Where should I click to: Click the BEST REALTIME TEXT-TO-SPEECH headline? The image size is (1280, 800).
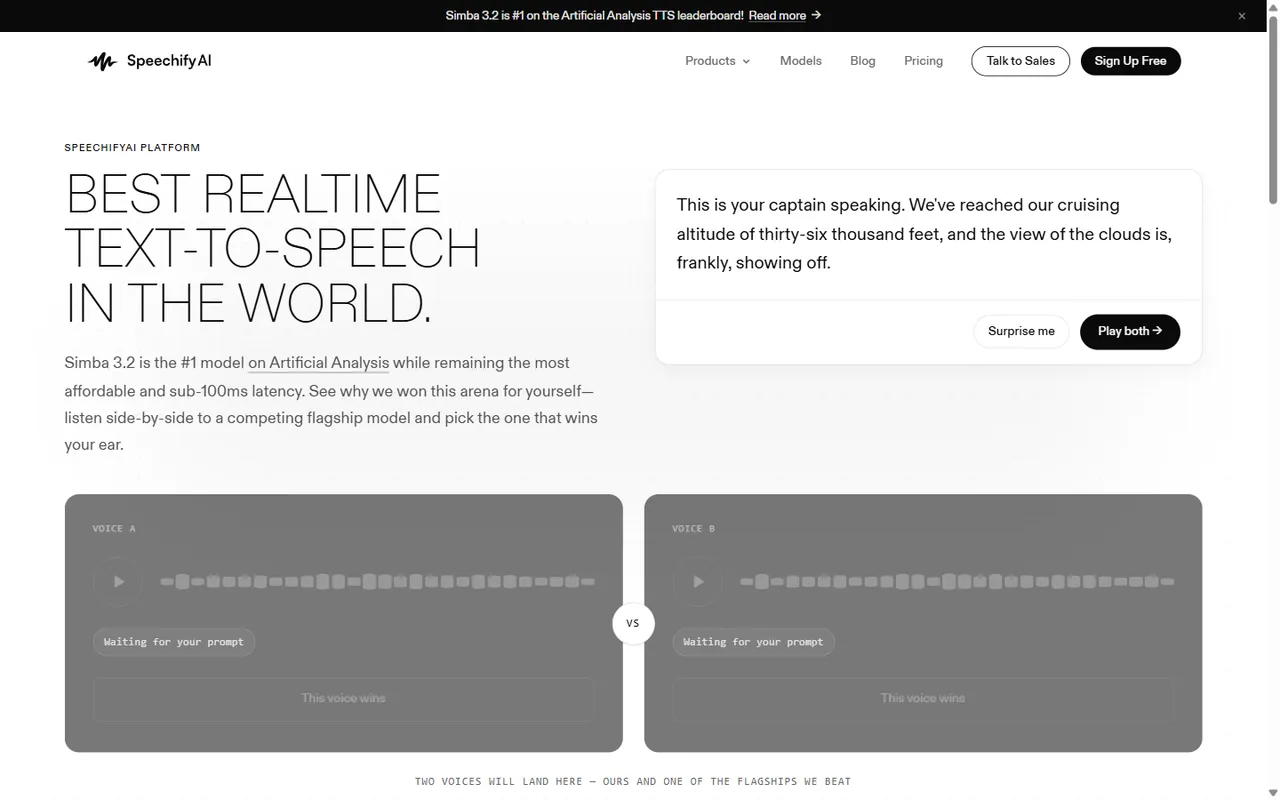[x=273, y=249]
